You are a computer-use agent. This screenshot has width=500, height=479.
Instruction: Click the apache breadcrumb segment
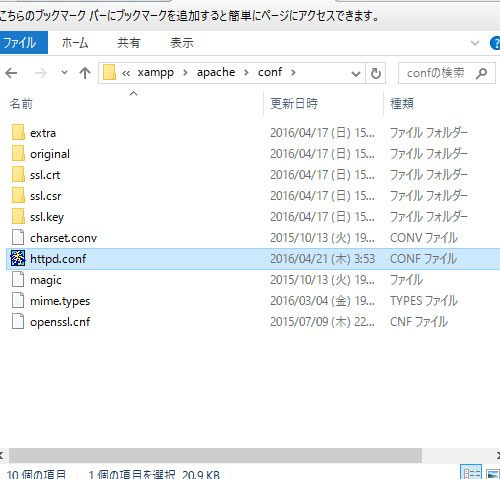pyautogui.click(x=216, y=72)
